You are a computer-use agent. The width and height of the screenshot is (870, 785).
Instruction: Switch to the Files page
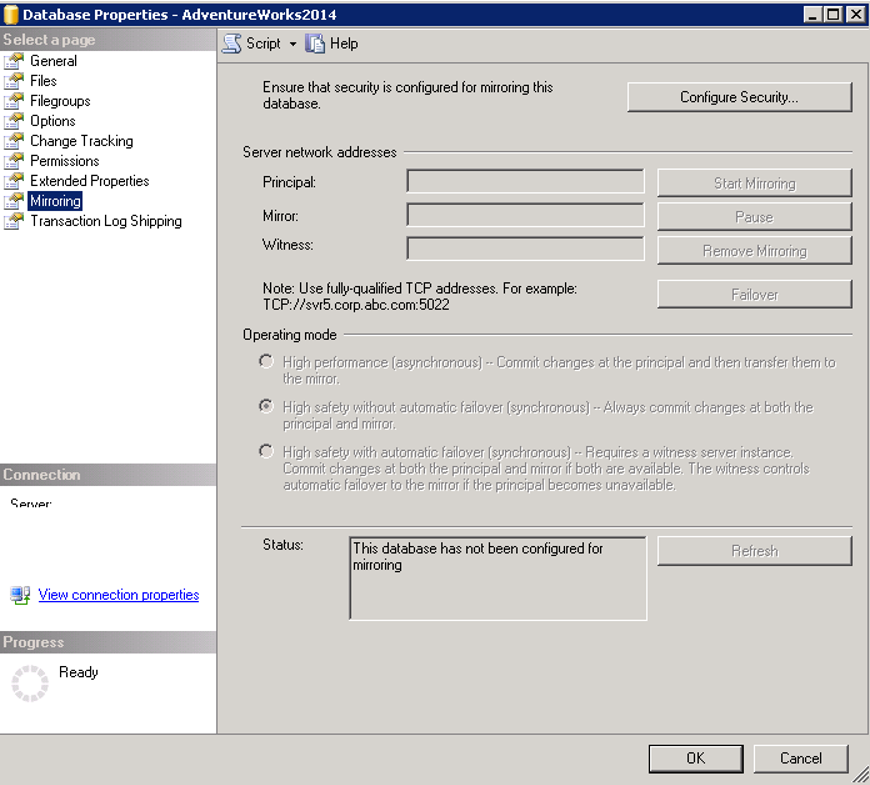43,80
